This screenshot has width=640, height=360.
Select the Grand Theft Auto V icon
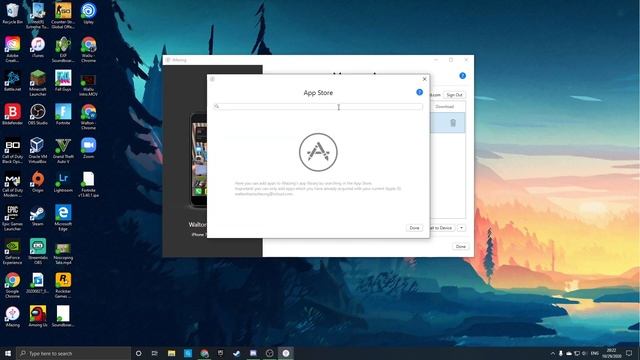63,151
